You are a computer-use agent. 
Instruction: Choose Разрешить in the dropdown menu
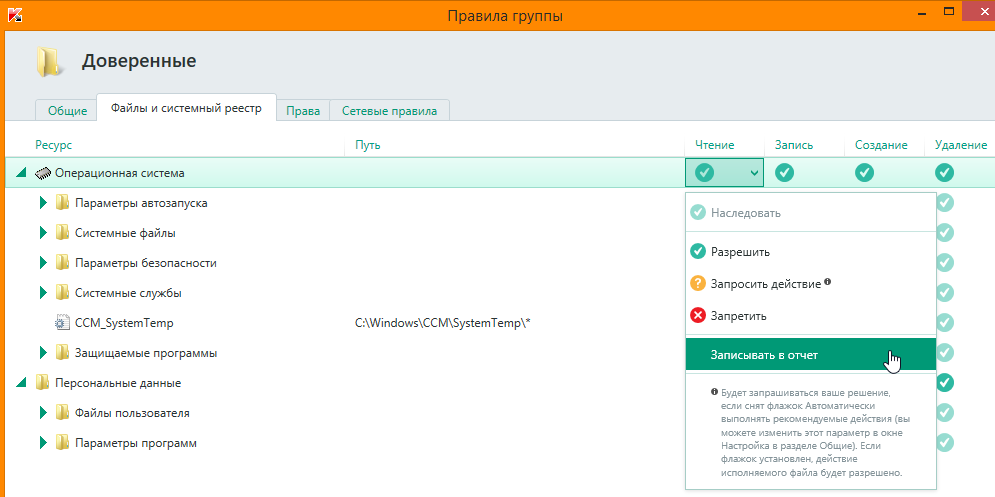811,252
